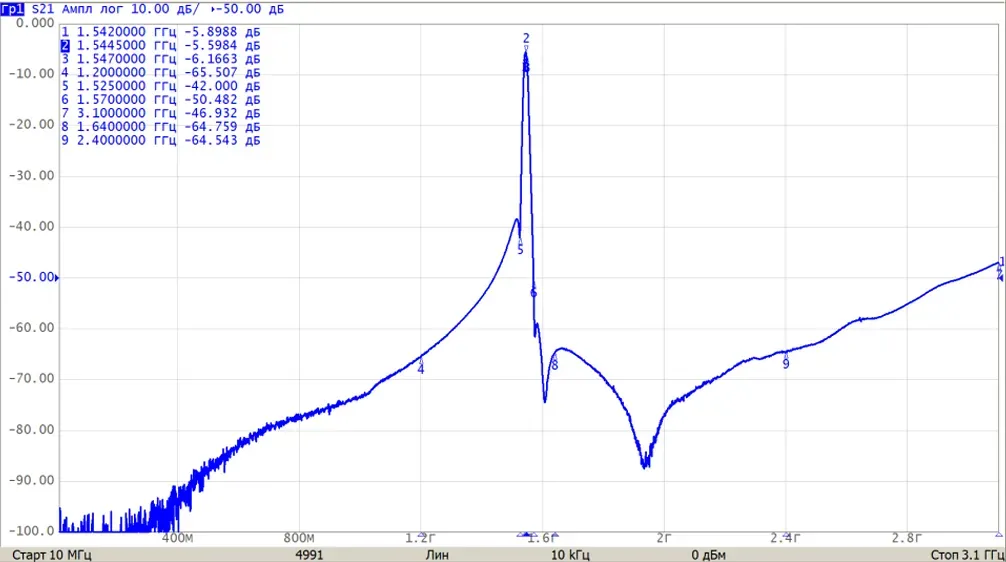Click the 10.00 дБ/ scale value
1006x562 pixels.
pyautogui.click(x=166, y=9)
